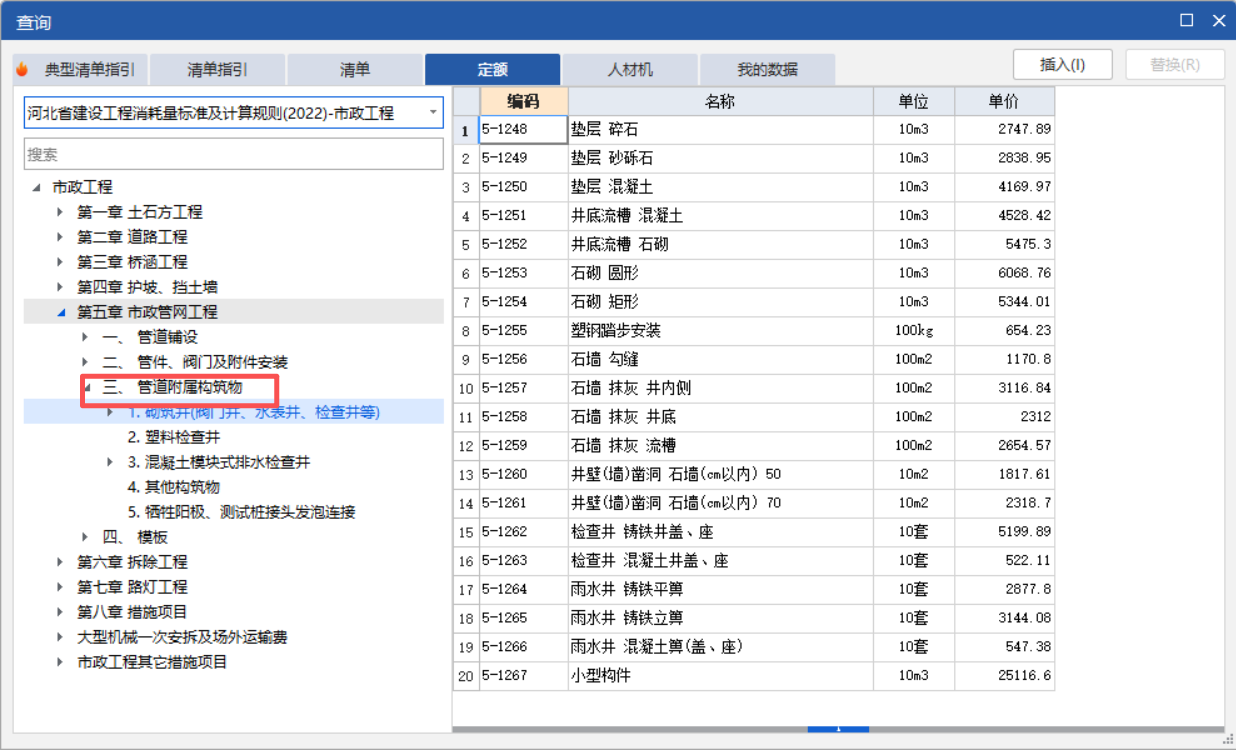Image resolution: width=1236 pixels, height=750 pixels.
Task: Select 2. 塑料检查井 tree item
Action: pyautogui.click(x=174, y=437)
